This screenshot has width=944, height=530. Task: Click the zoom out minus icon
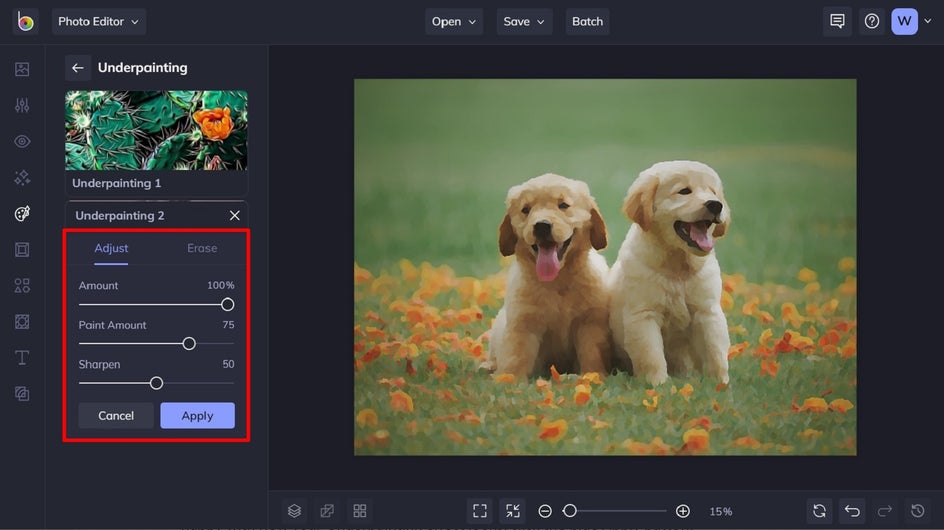coord(545,511)
